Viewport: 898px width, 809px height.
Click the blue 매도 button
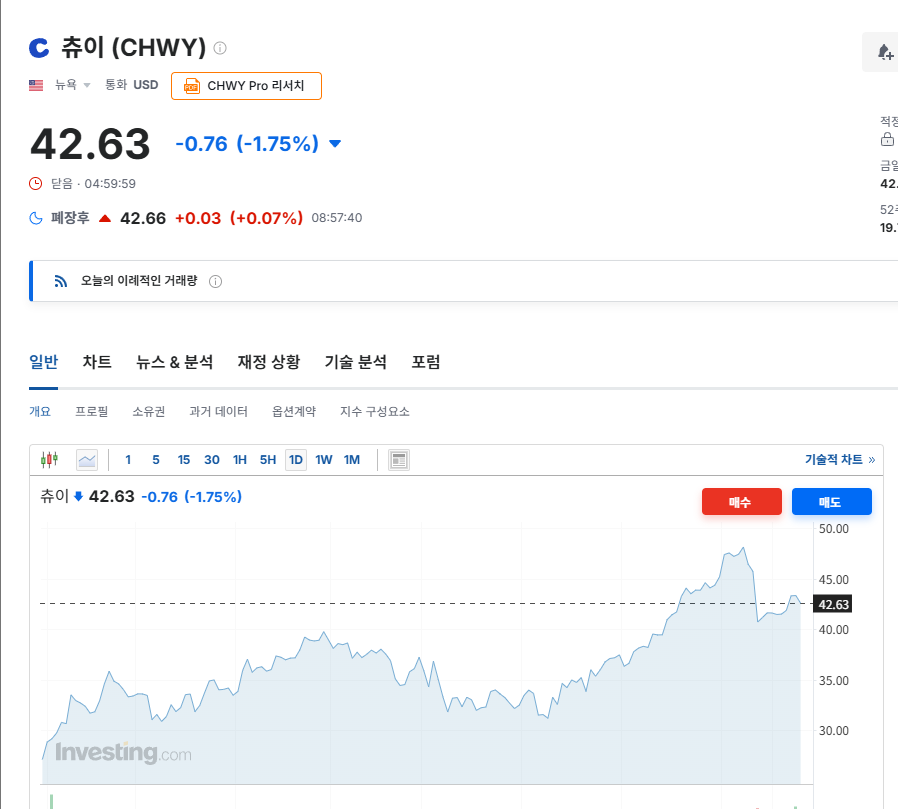click(x=832, y=502)
